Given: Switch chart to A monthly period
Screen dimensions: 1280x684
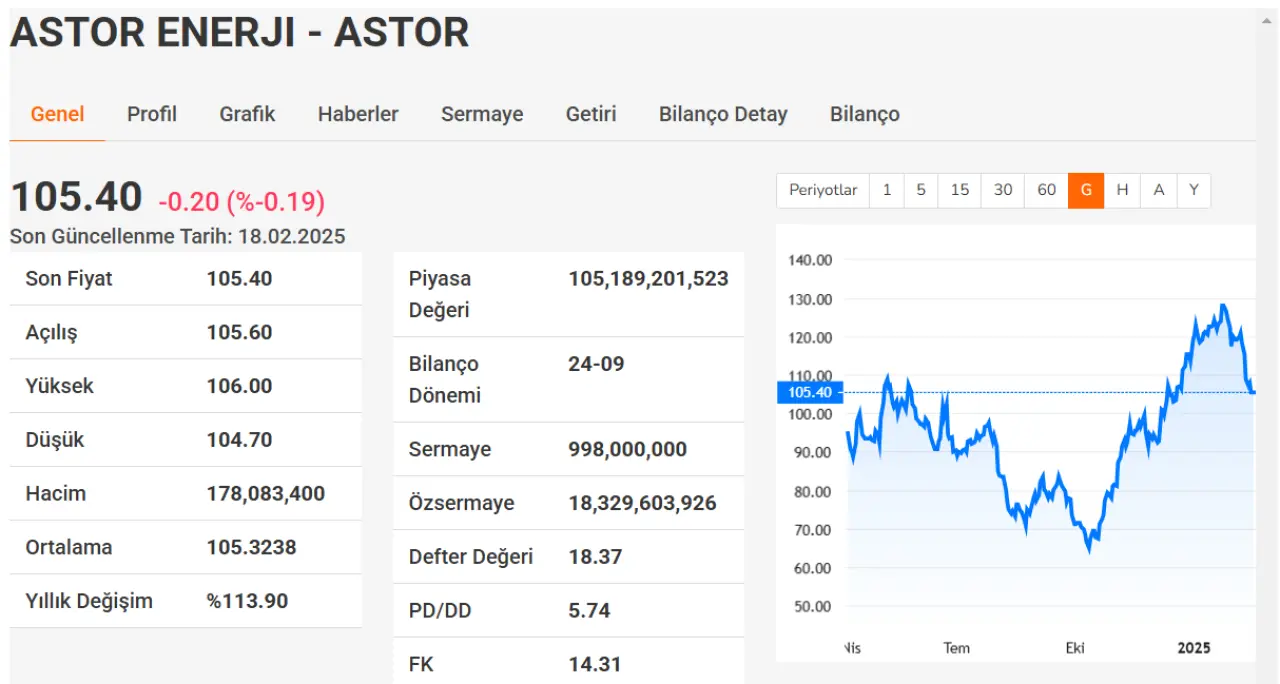Looking at the screenshot, I should point(1159,190).
